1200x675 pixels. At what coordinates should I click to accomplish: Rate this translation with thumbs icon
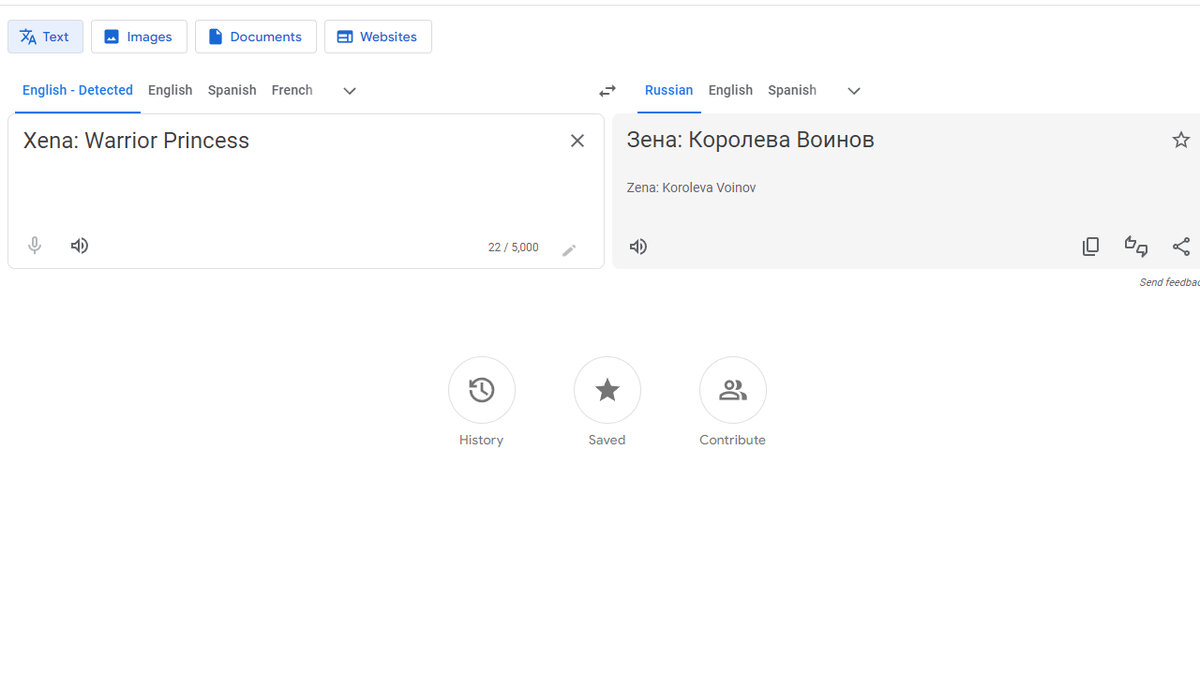click(1136, 247)
